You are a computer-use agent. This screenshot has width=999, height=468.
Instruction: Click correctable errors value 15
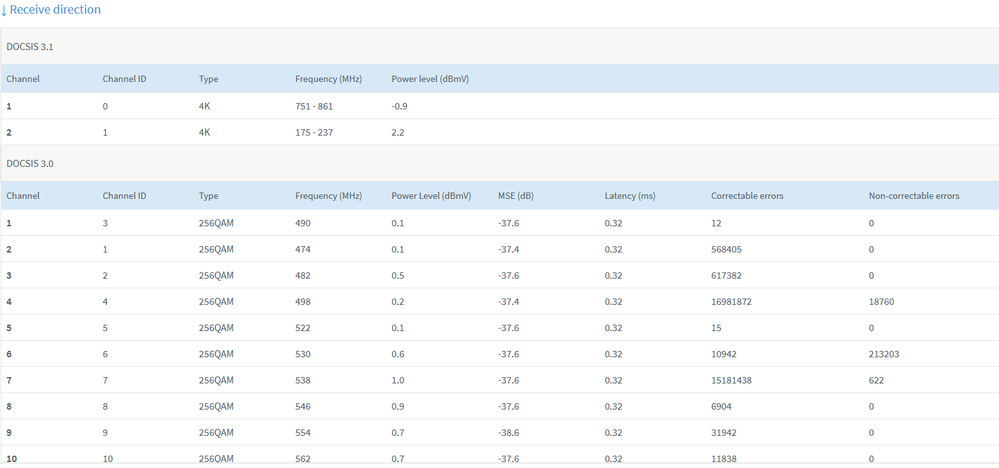(716, 328)
